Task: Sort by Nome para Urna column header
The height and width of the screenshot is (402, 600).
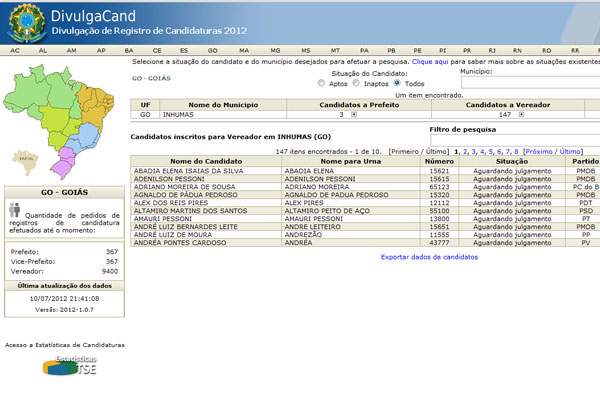Action: click(351, 161)
